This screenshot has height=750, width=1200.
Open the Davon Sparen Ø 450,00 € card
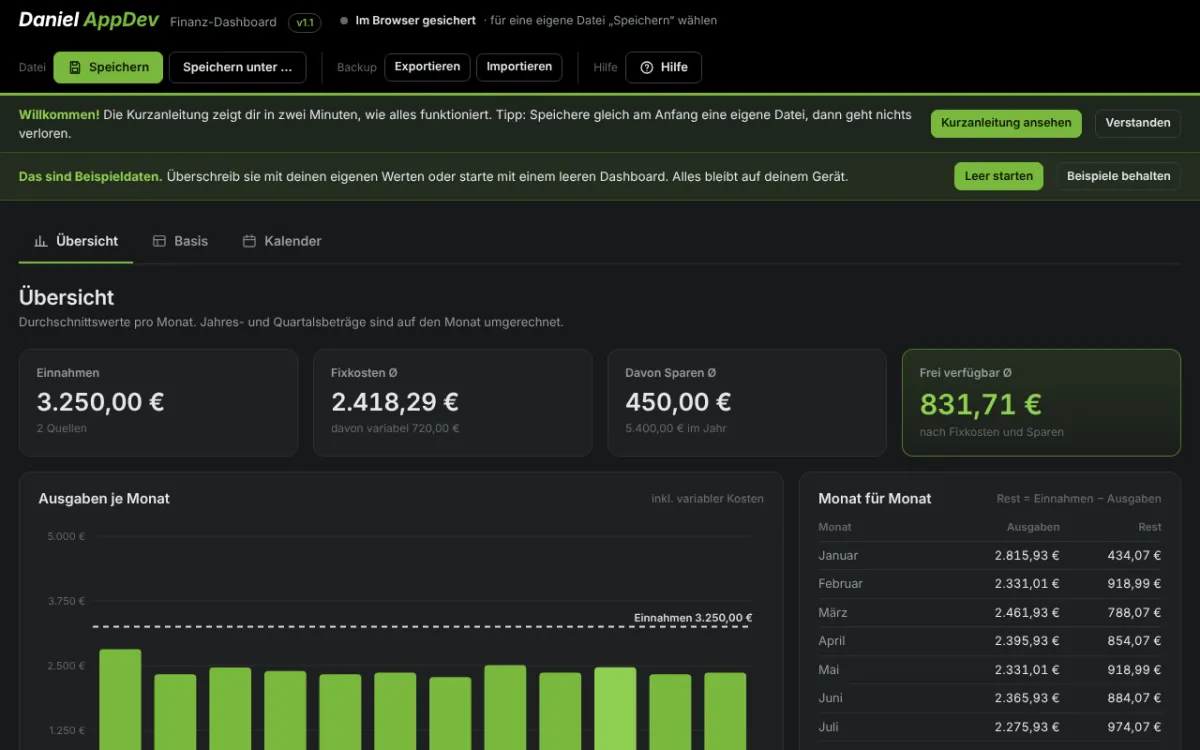(747, 402)
